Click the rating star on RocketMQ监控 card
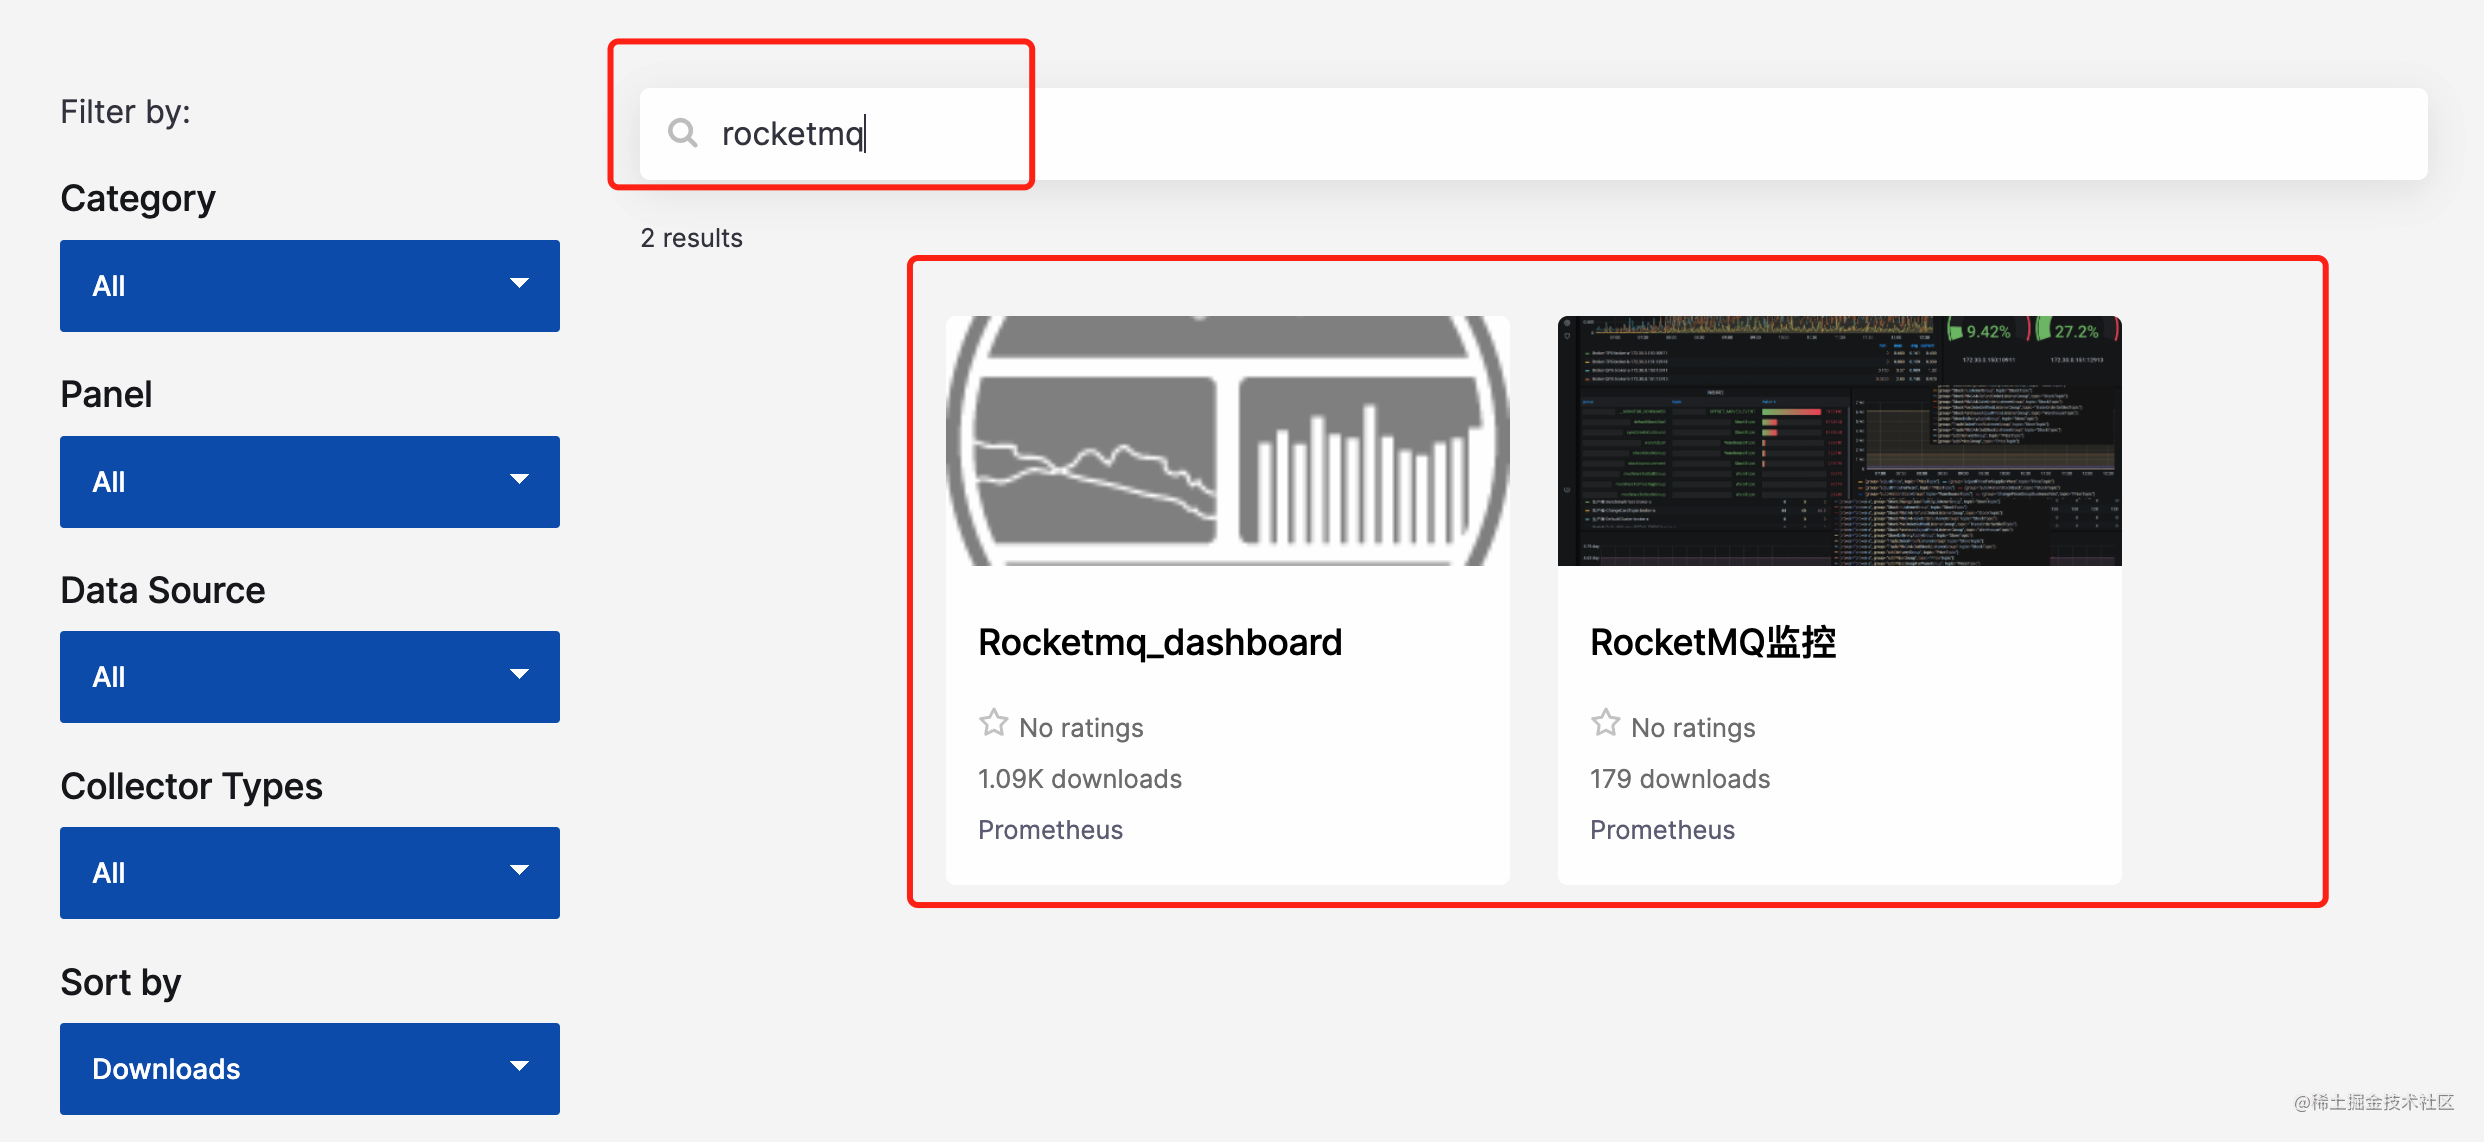This screenshot has height=1142, width=2484. tap(1605, 723)
